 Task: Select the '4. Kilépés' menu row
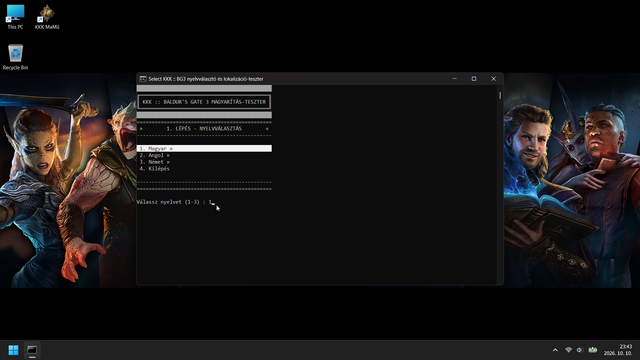155,168
